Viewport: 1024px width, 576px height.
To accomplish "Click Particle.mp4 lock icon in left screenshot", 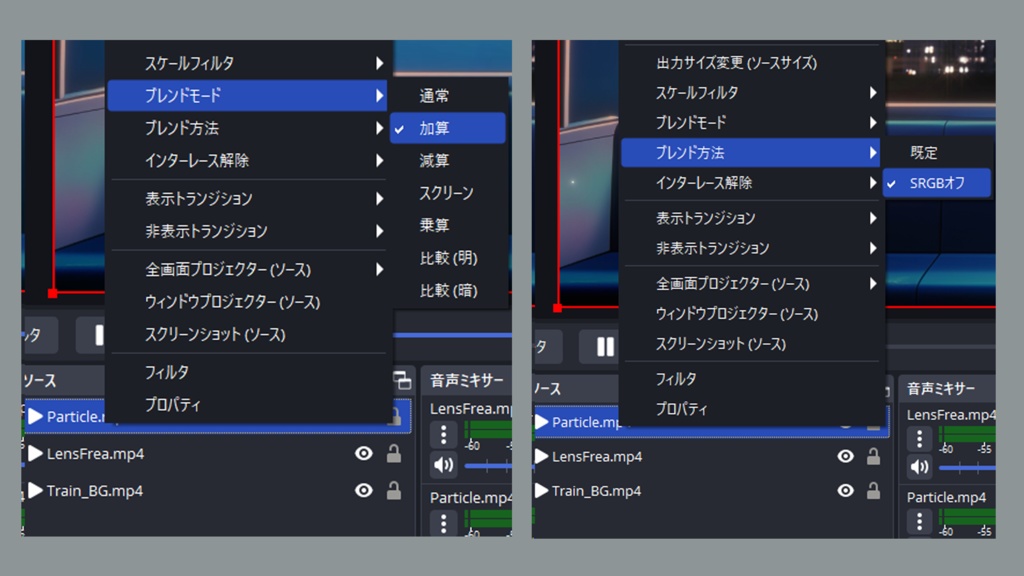I will tap(394, 416).
